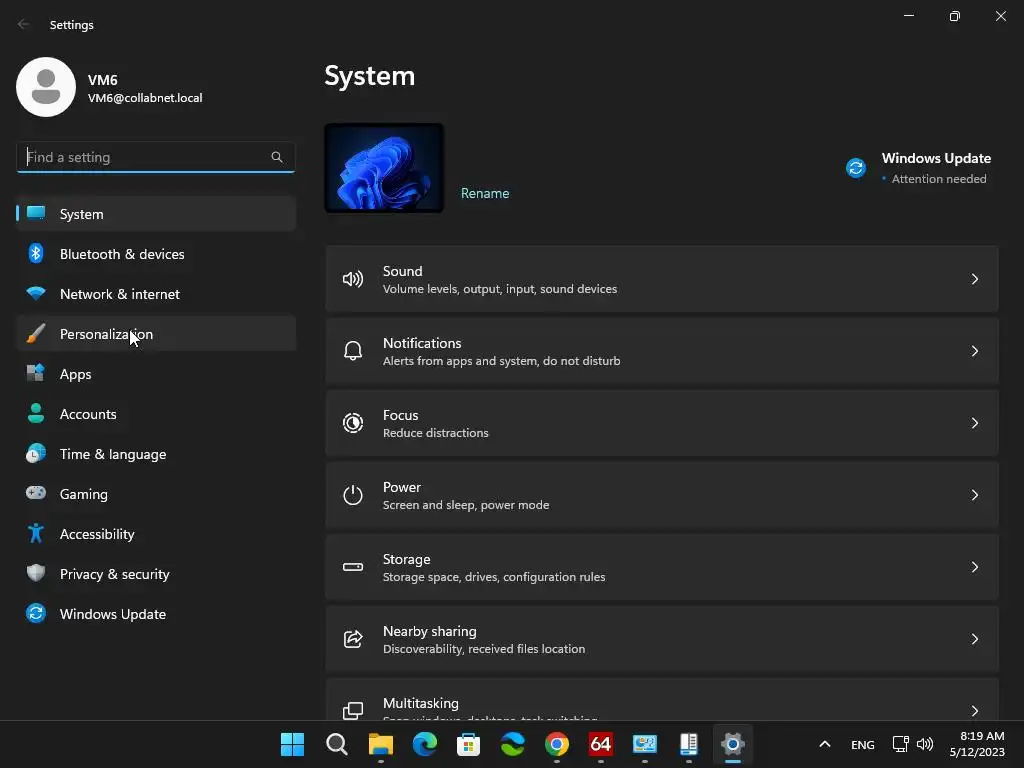Viewport: 1024px width, 768px height.
Task: Click the Focus icon
Action: click(x=353, y=423)
